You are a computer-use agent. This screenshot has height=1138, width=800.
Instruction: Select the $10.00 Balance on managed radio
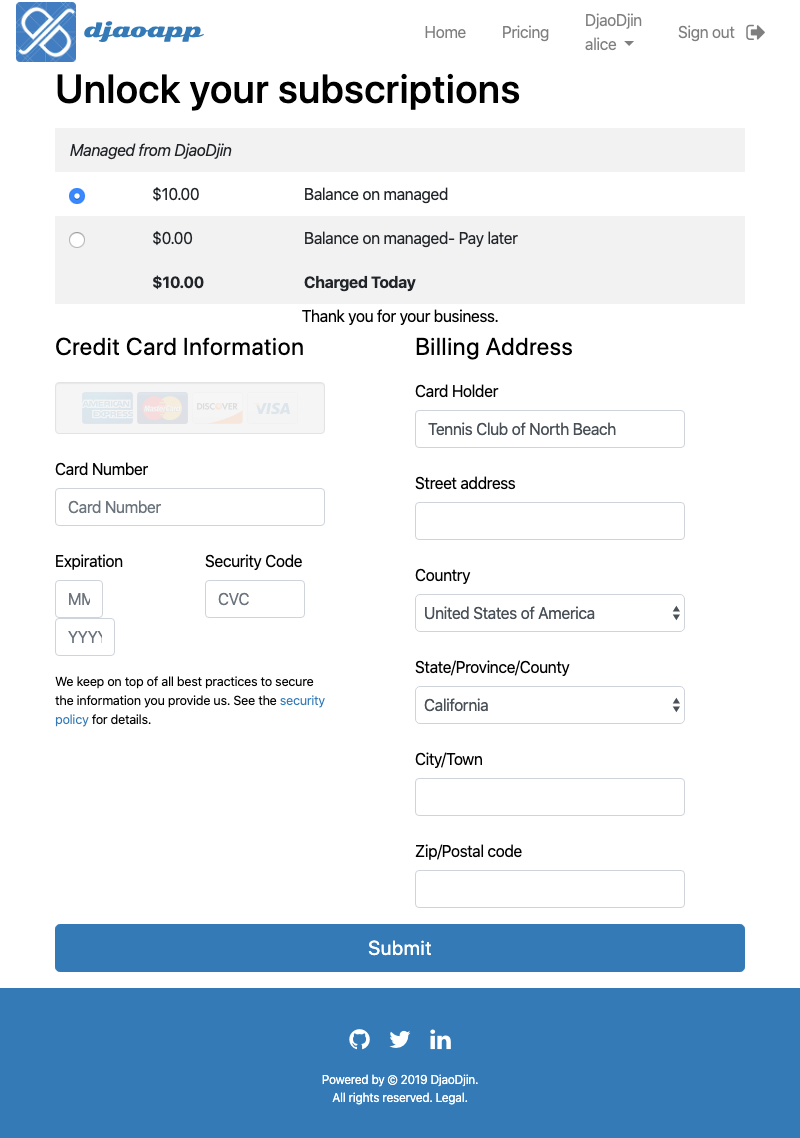click(x=77, y=196)
